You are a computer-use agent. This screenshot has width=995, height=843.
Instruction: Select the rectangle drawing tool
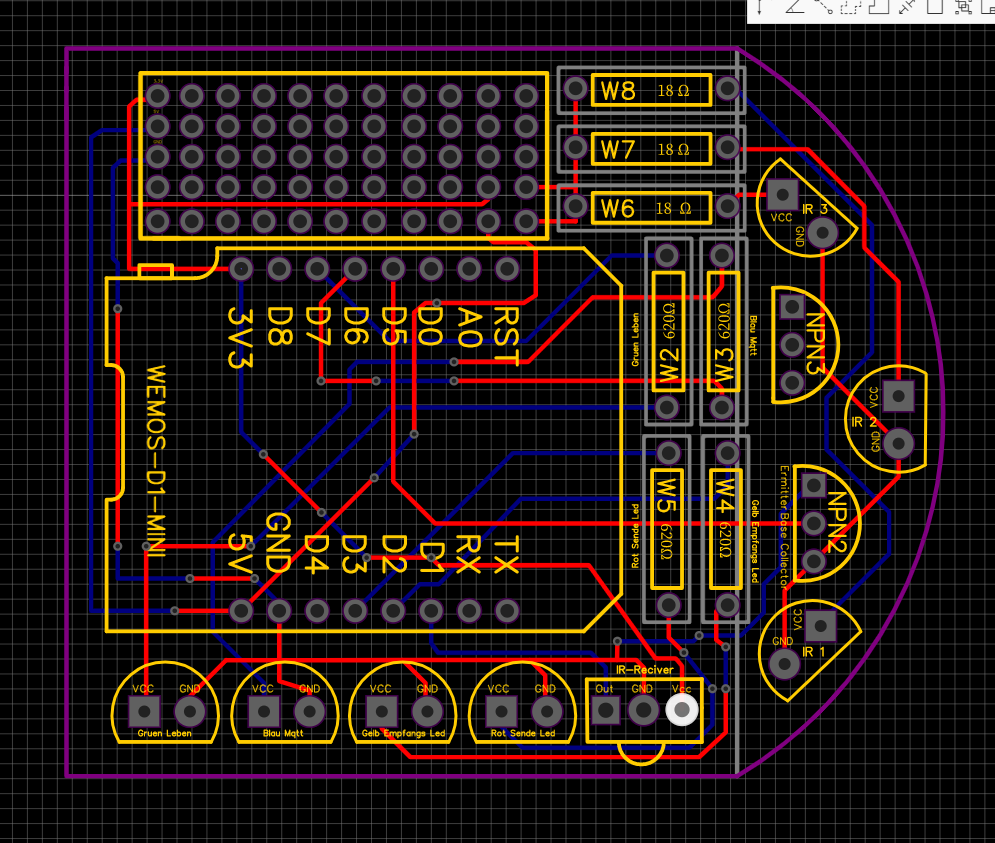[x=935, y=6]
